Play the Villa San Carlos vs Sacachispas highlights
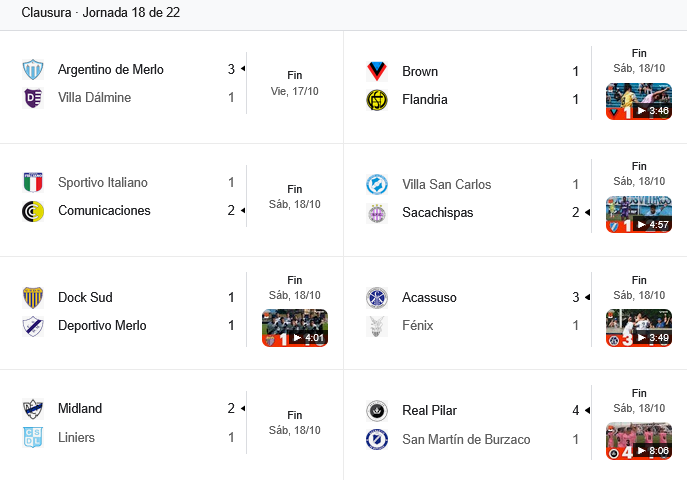The image size is (687, 480). (638, 215)
